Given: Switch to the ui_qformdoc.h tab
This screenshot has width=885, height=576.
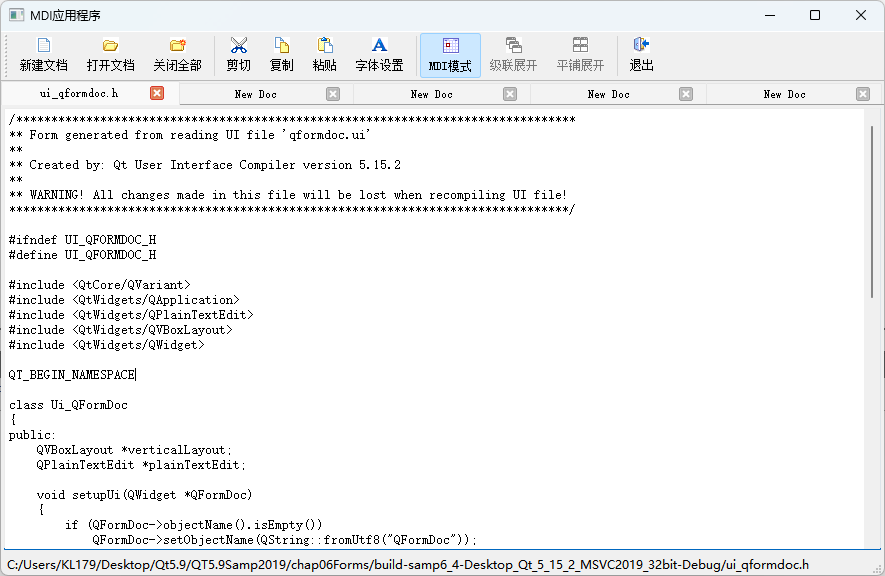Looking at the screenshot, I should coord(79,94).
